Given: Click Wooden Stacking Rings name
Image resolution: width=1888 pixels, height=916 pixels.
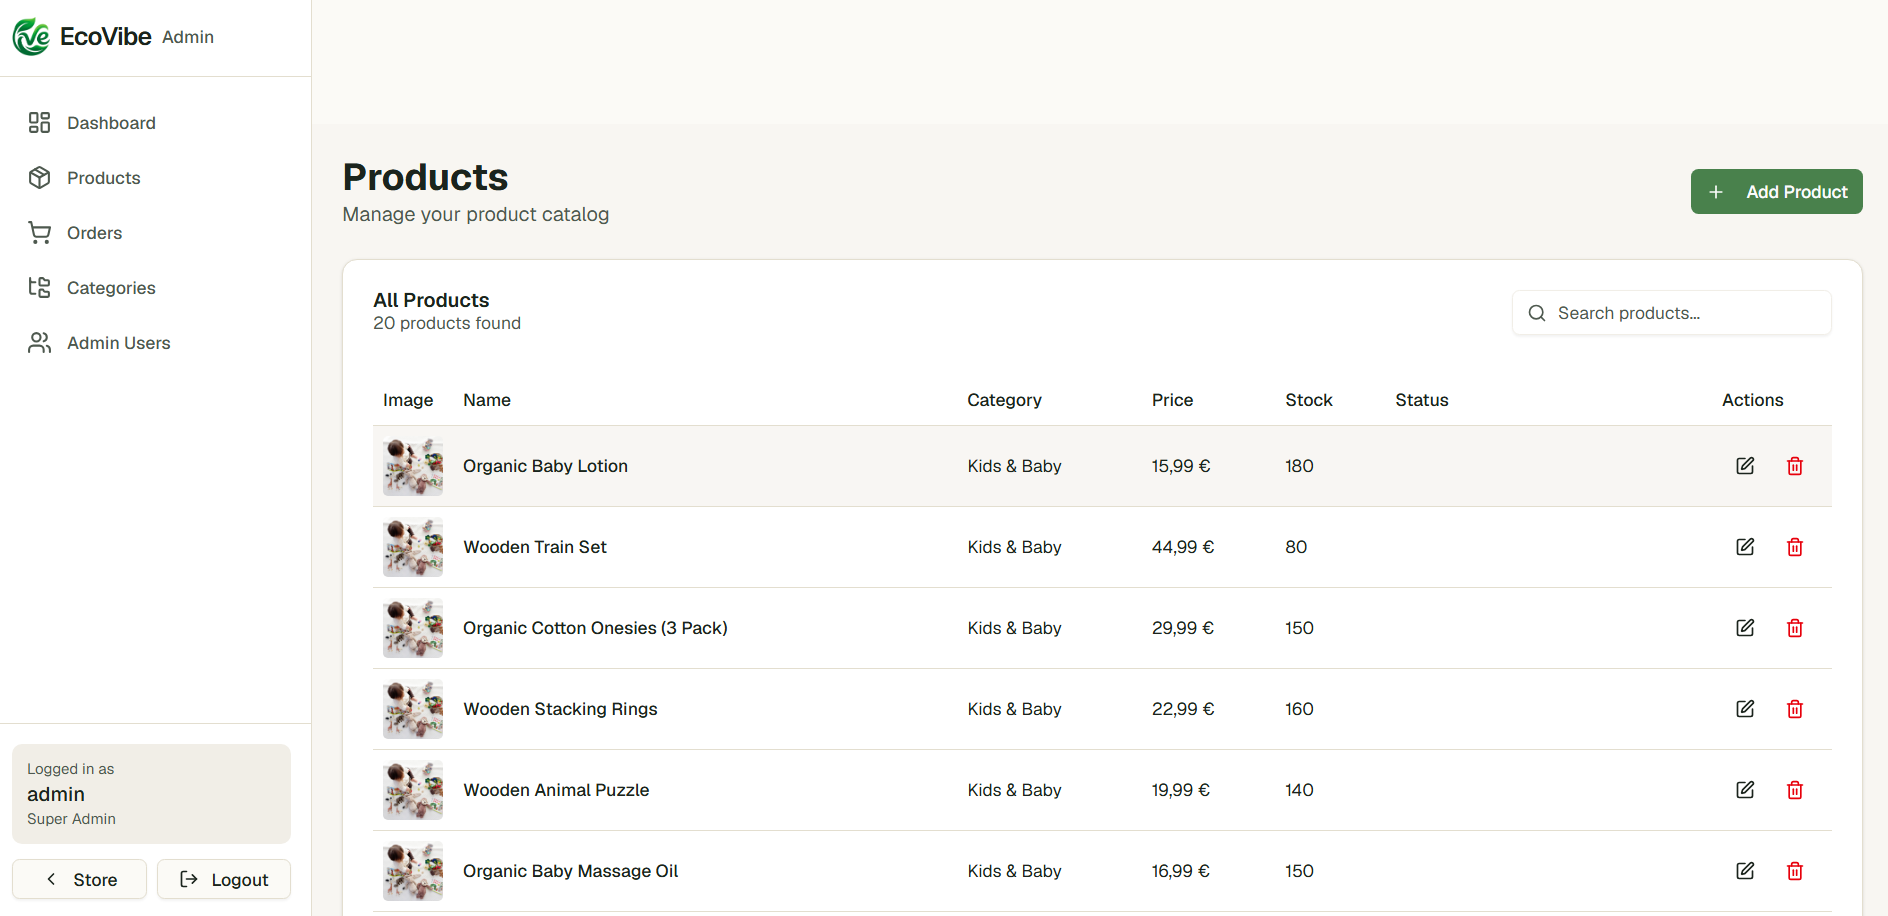Looking at the screenshot, I should point(560,709).
